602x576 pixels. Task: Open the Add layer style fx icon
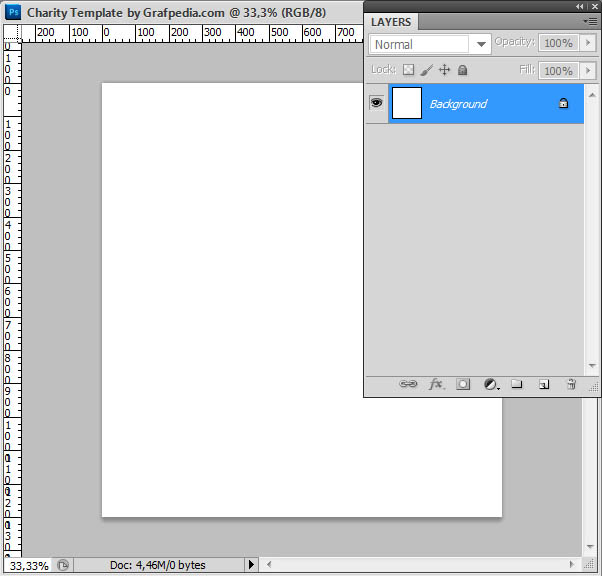(437, 384)
